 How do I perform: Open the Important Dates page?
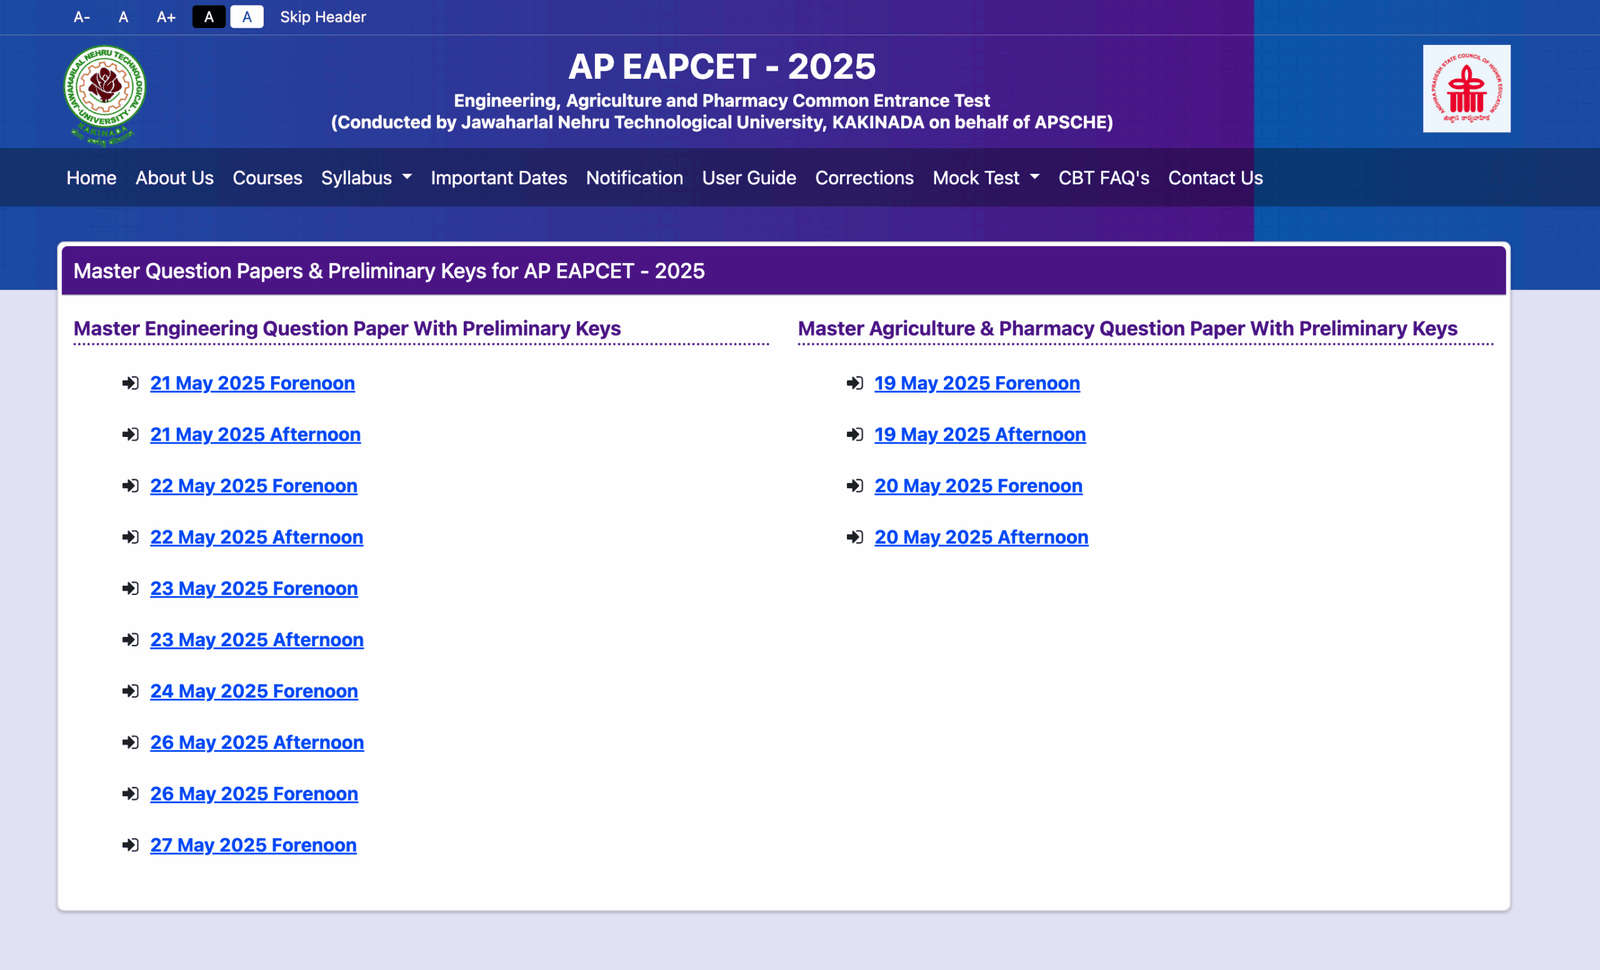tap(498, 178)
